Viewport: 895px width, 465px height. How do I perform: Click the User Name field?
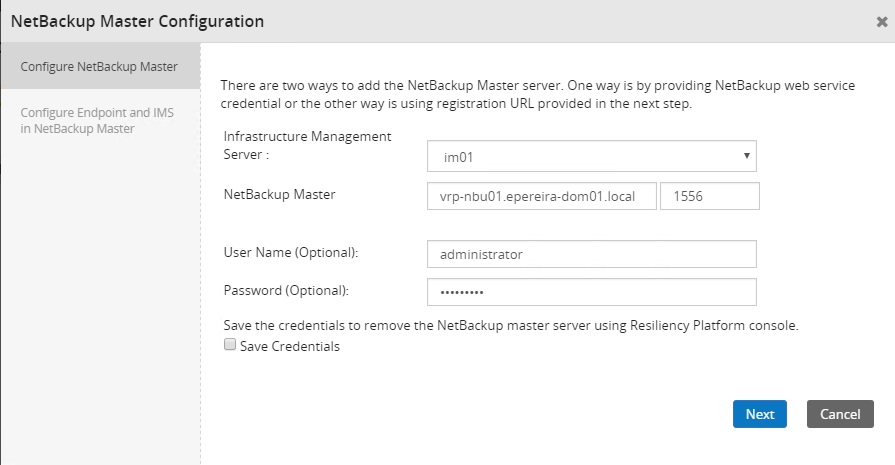click(x=591, y=254)
